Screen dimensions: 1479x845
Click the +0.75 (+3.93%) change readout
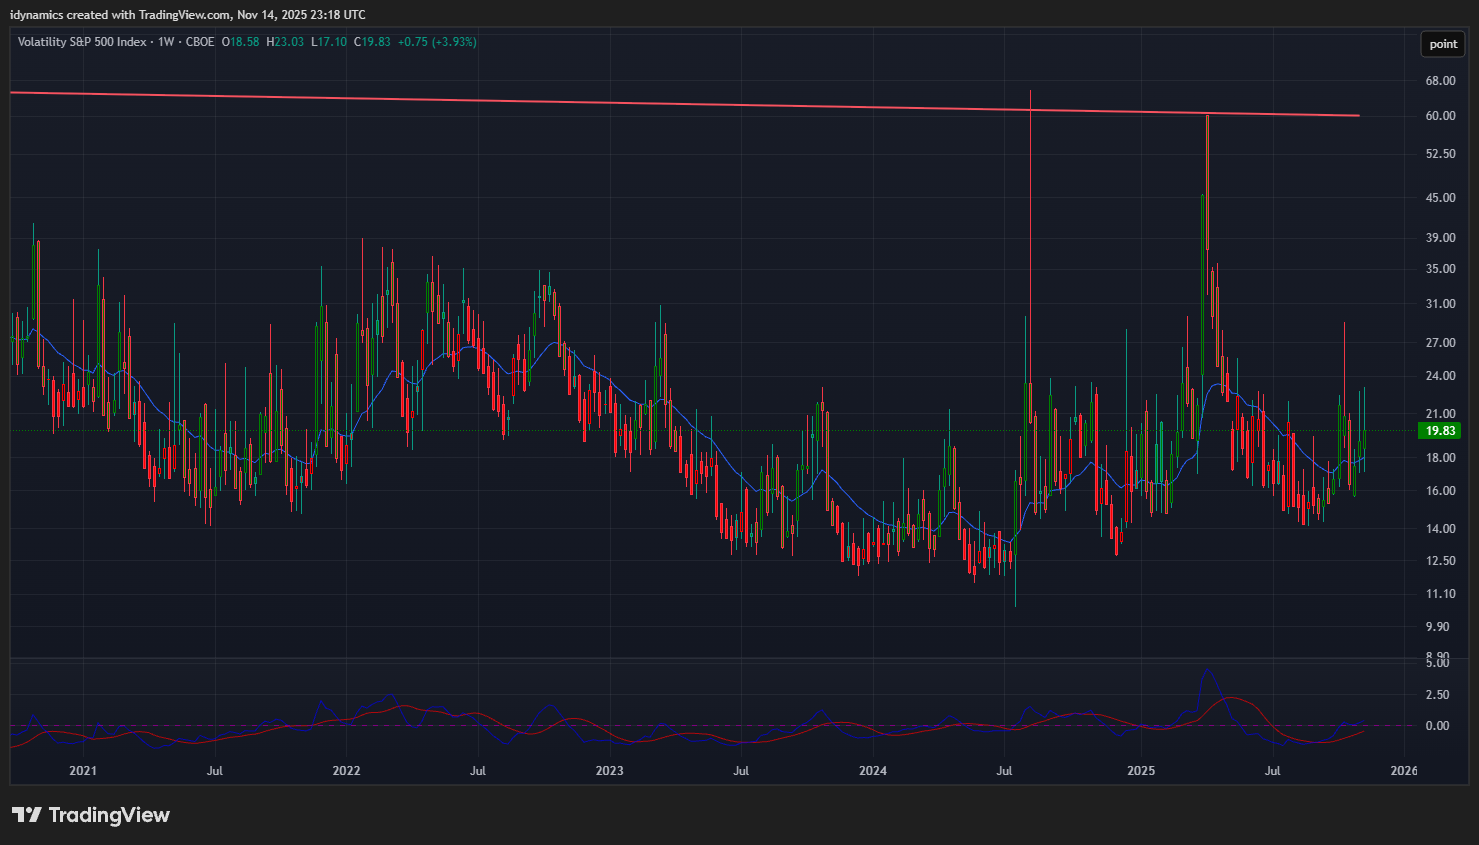click(437, 42)
